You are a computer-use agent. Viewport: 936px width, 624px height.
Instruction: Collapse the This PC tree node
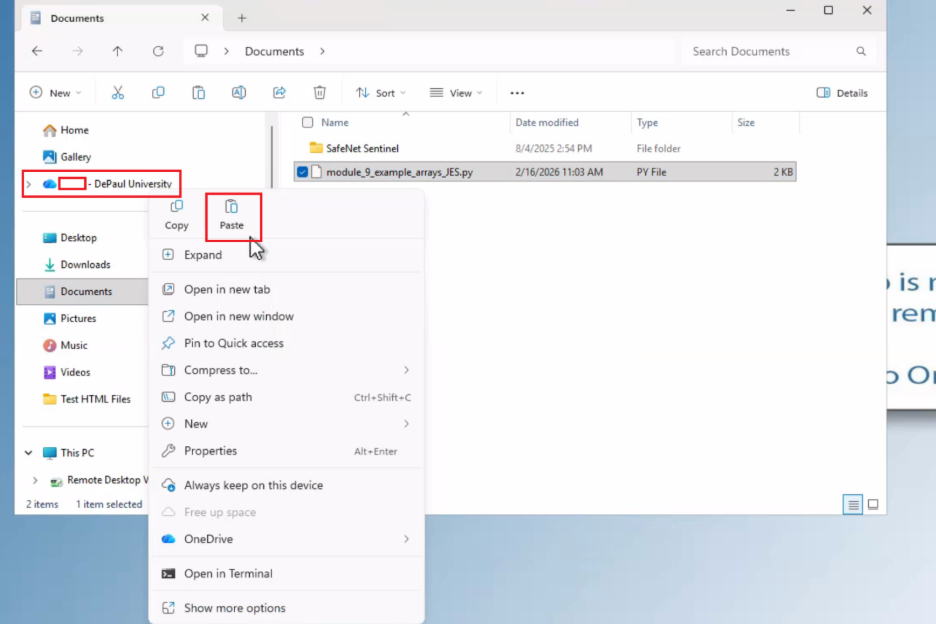click(x=29, y=453)
